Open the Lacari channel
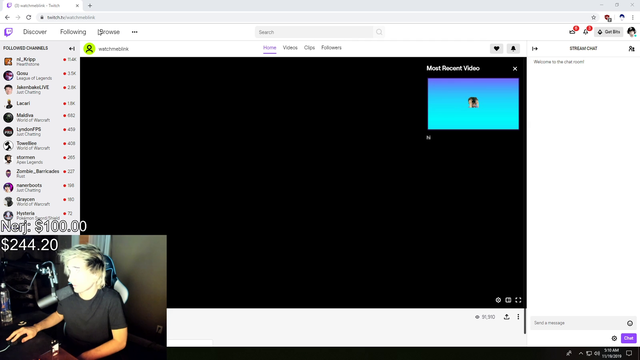 click(x=40, y=103)
